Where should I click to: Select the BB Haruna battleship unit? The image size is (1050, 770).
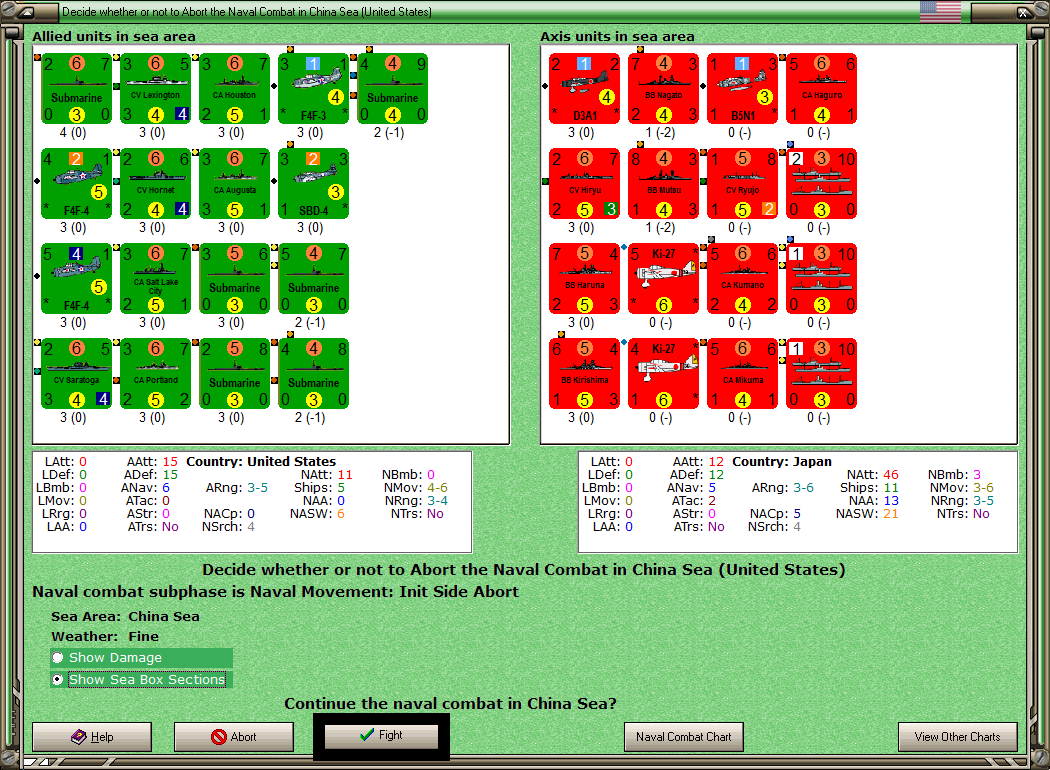click(585, 279)
